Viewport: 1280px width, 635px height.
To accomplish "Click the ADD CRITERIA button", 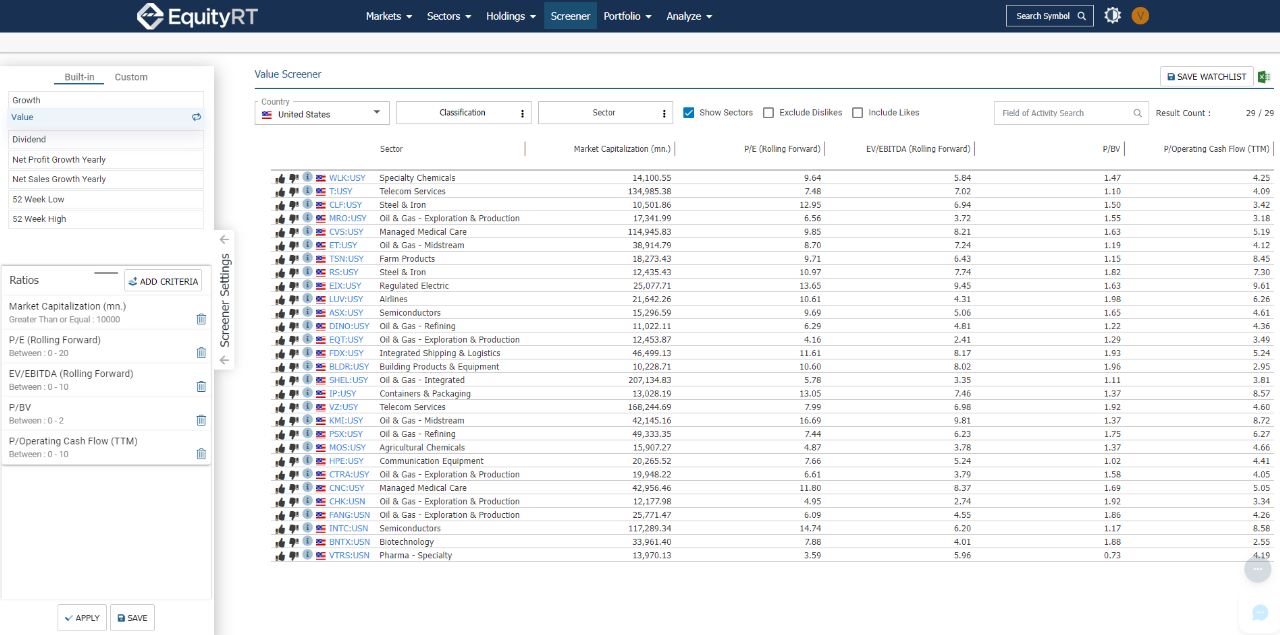I will (x=163, y=281).
